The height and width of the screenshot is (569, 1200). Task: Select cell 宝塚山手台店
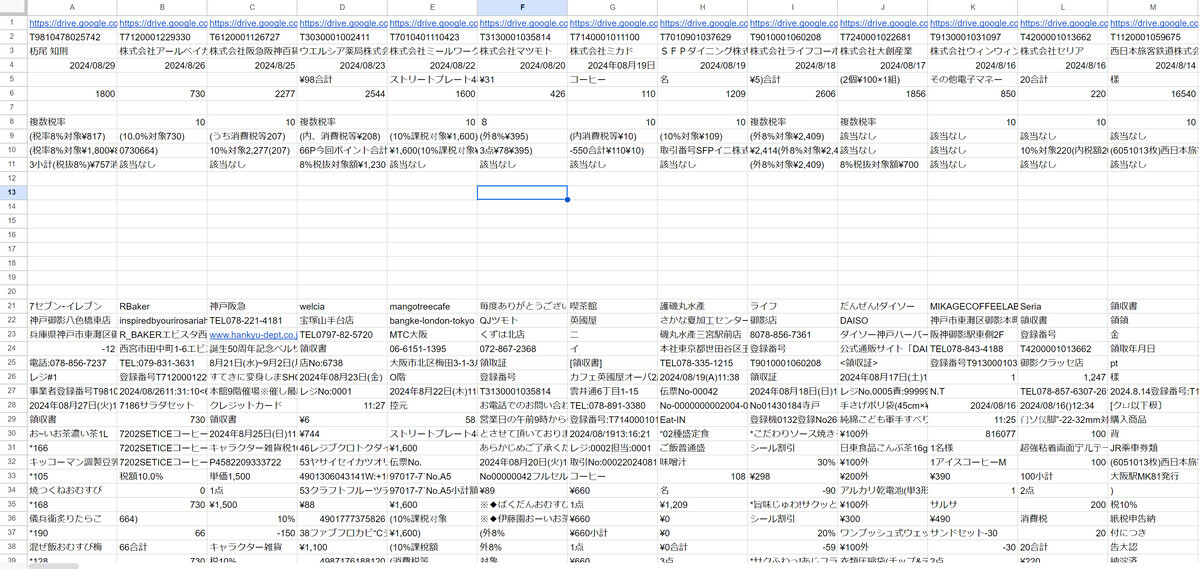[342, 319]
